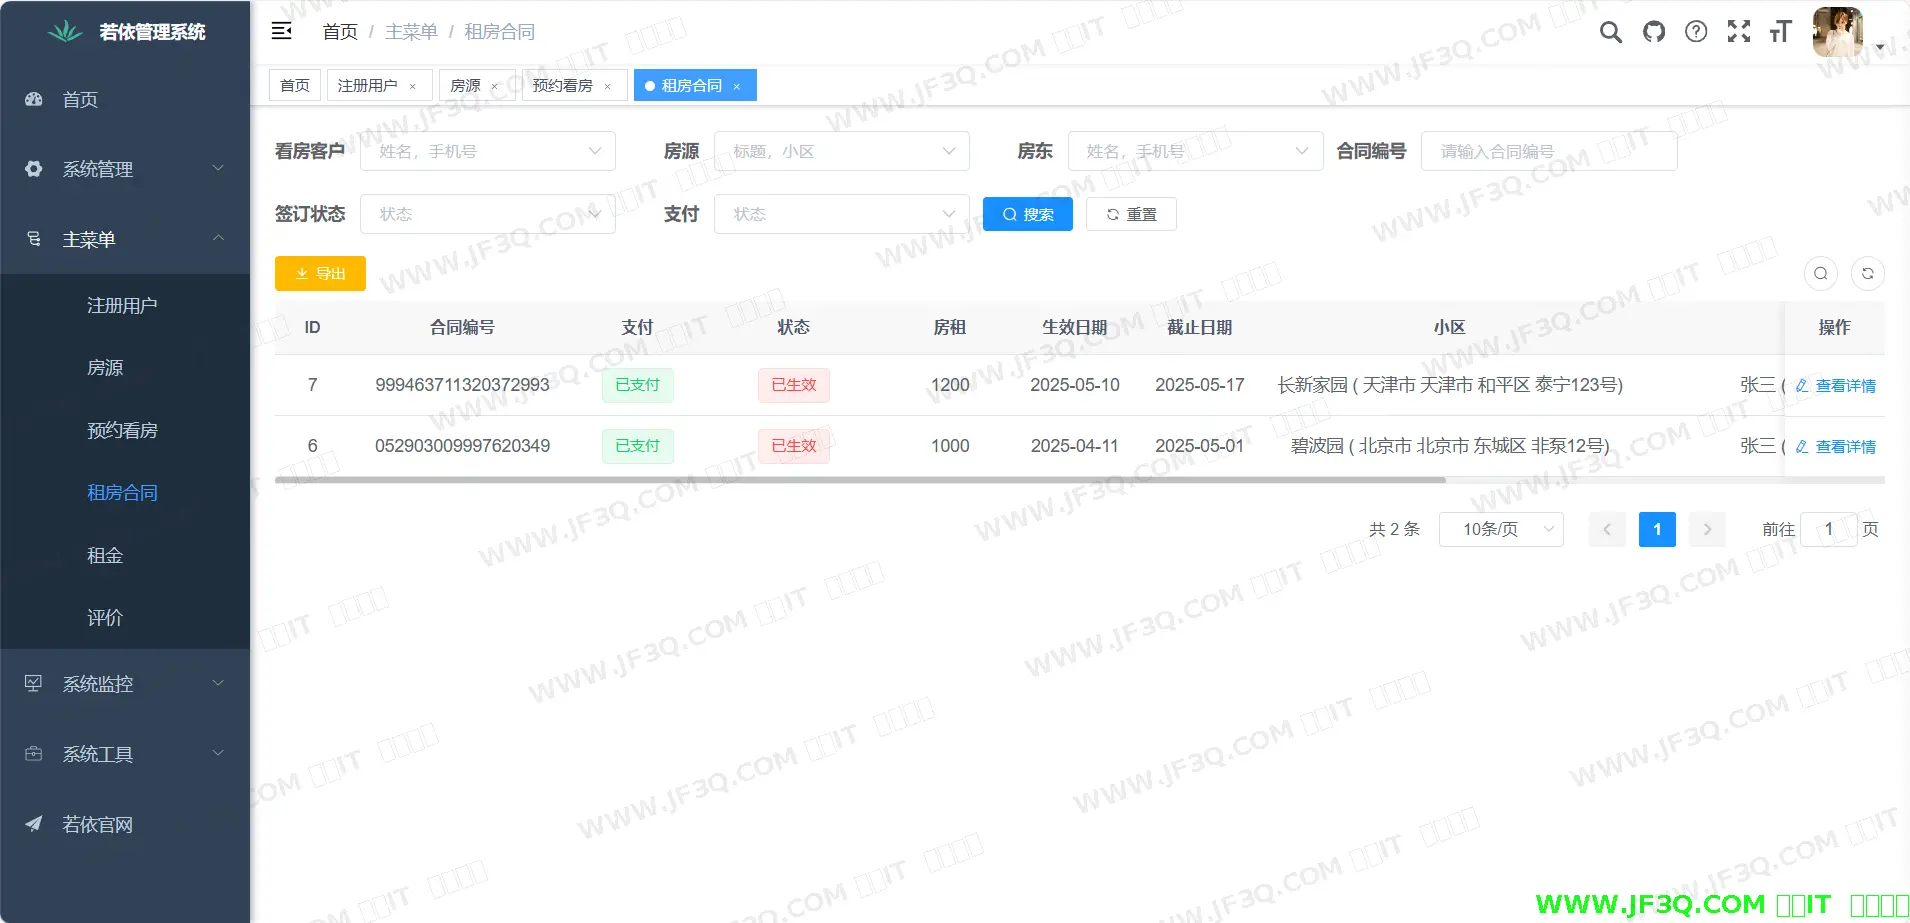
Task: Click the 合同编号 input field
Action: coord(1548,151)
